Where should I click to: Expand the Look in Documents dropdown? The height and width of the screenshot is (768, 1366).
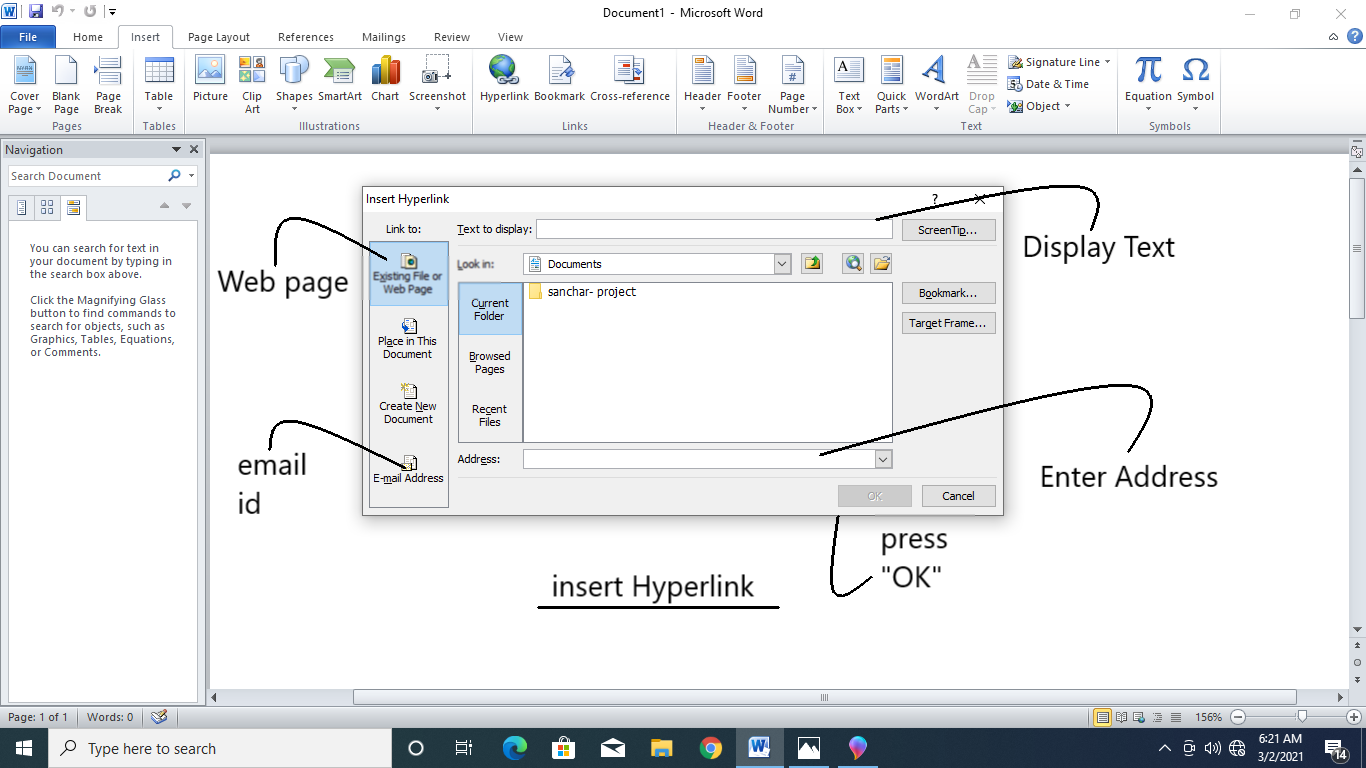[782, 264]
